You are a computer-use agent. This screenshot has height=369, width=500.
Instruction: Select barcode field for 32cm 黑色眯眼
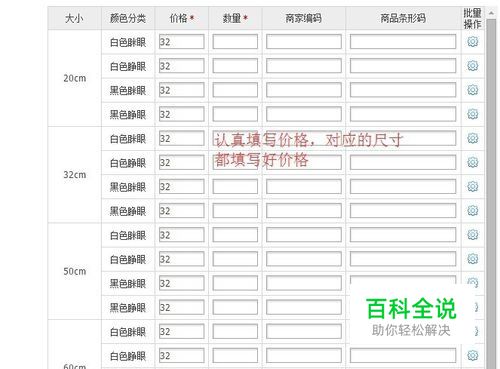point(403,187)
